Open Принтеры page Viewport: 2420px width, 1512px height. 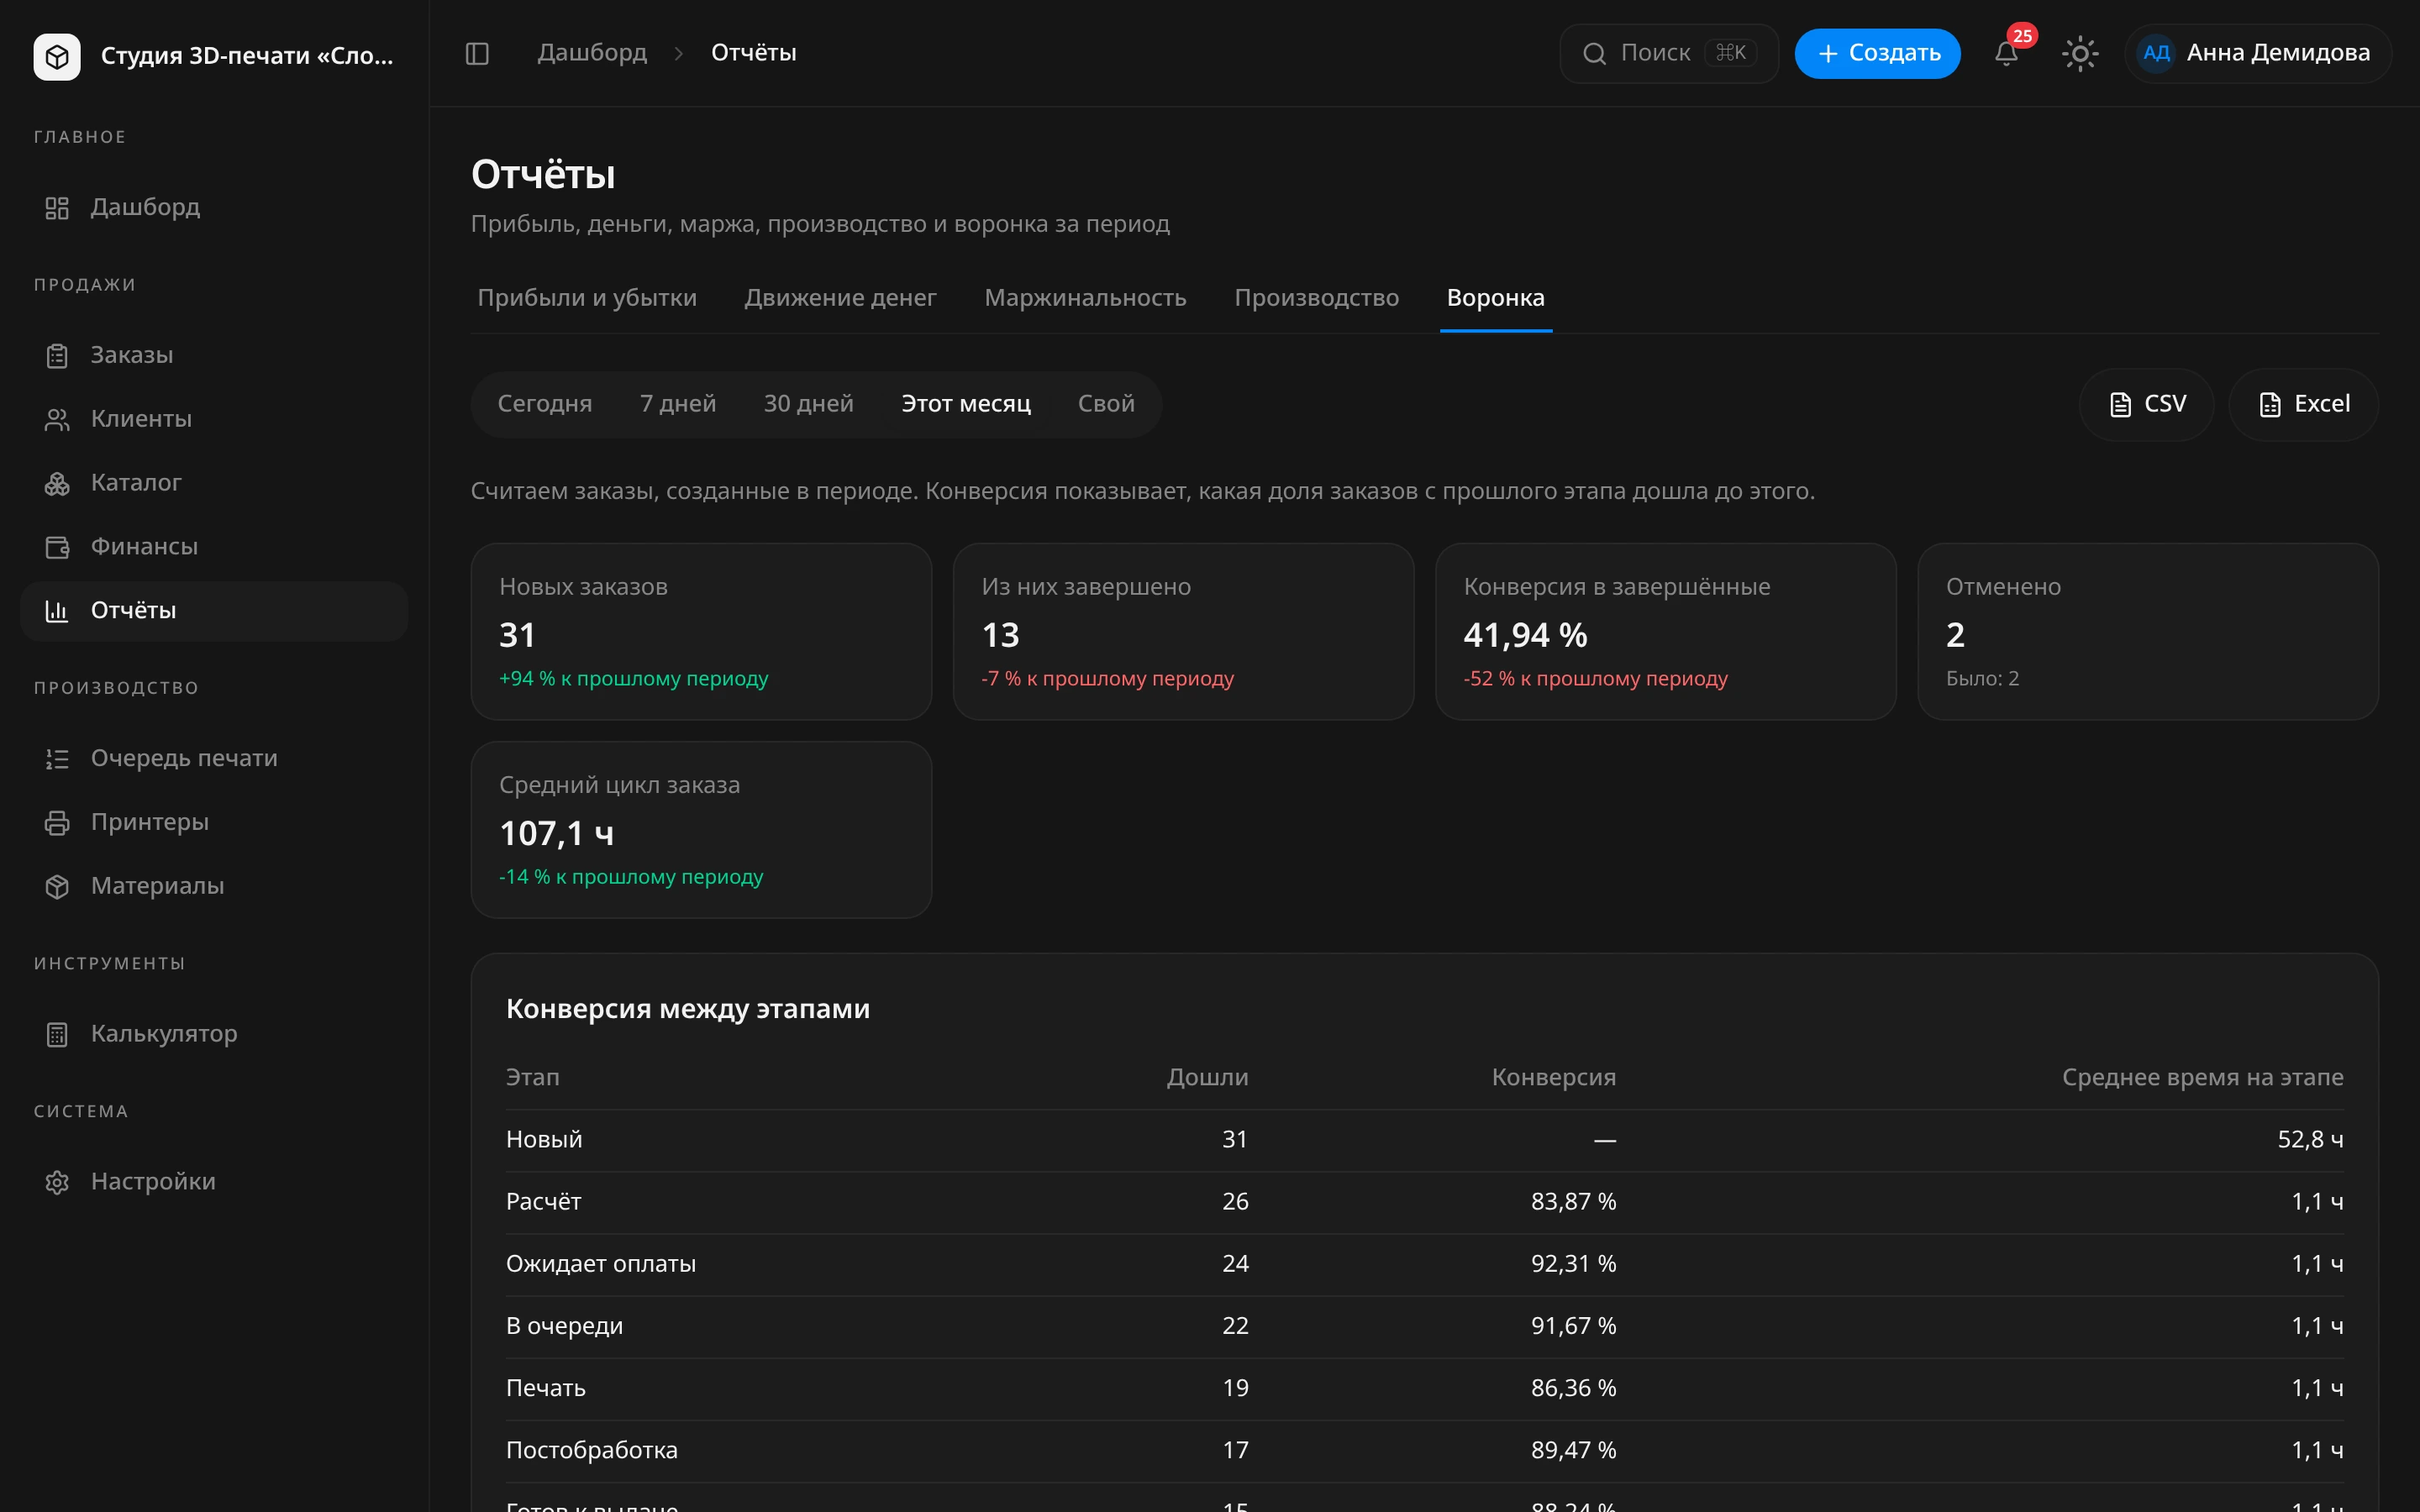click(x=214, y=823)
